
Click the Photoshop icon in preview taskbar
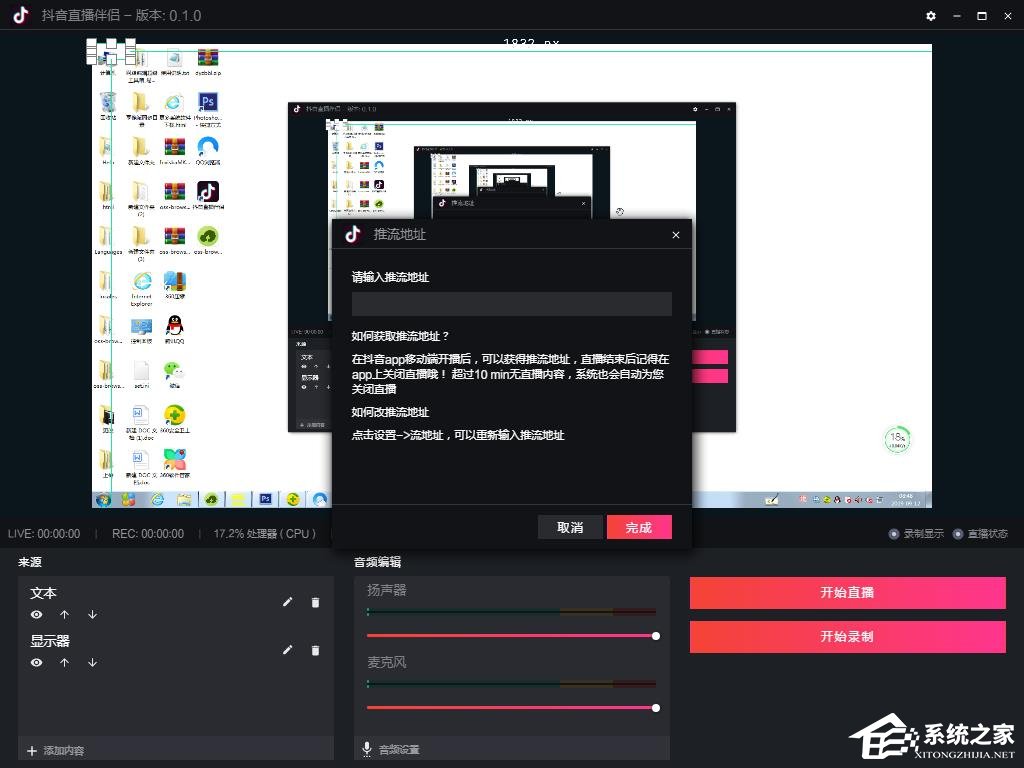tap(265, 499)
